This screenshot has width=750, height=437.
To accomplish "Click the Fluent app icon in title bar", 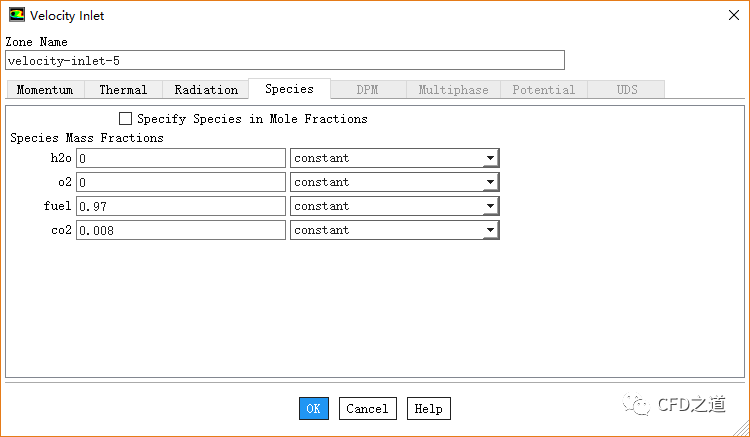I will click(17, 15).
